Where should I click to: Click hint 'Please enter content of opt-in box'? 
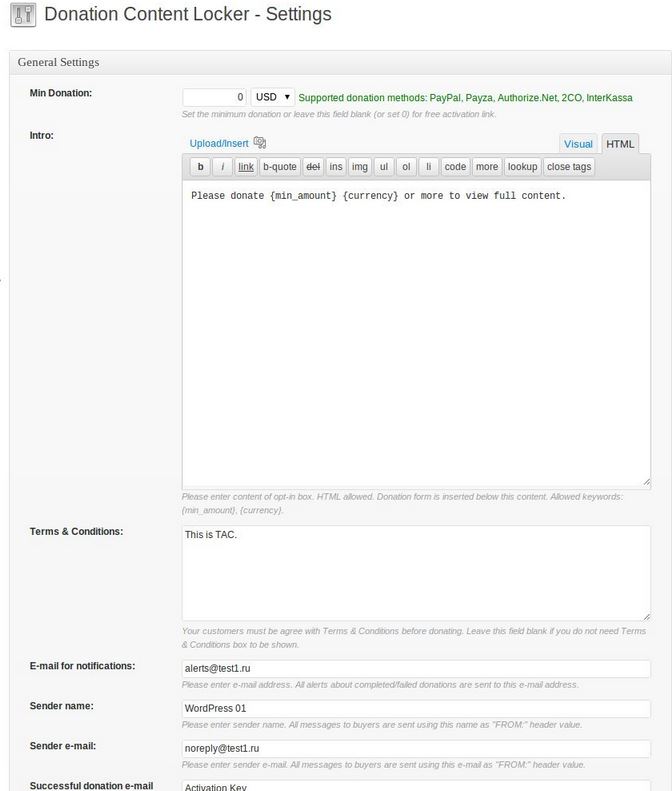point(403,503)
